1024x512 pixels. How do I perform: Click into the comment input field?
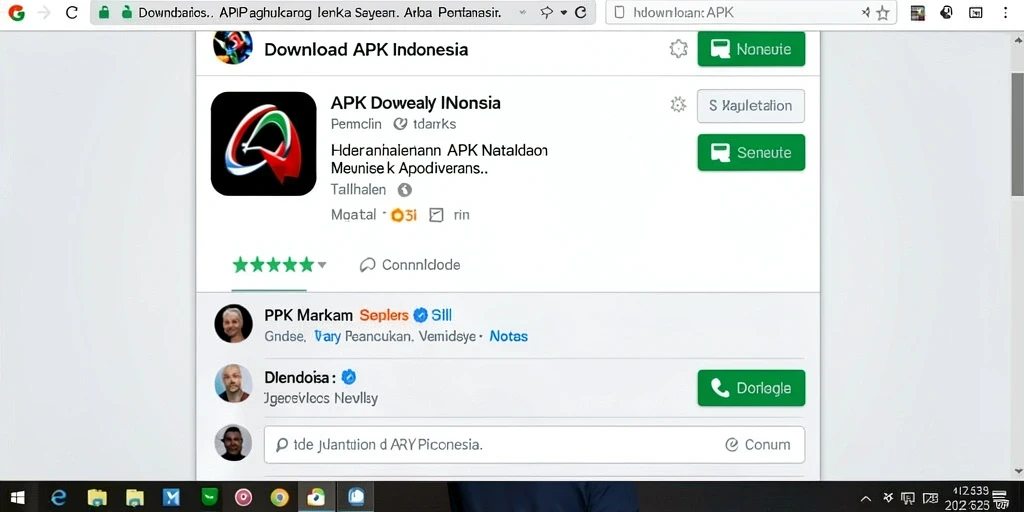coord(534,445)
